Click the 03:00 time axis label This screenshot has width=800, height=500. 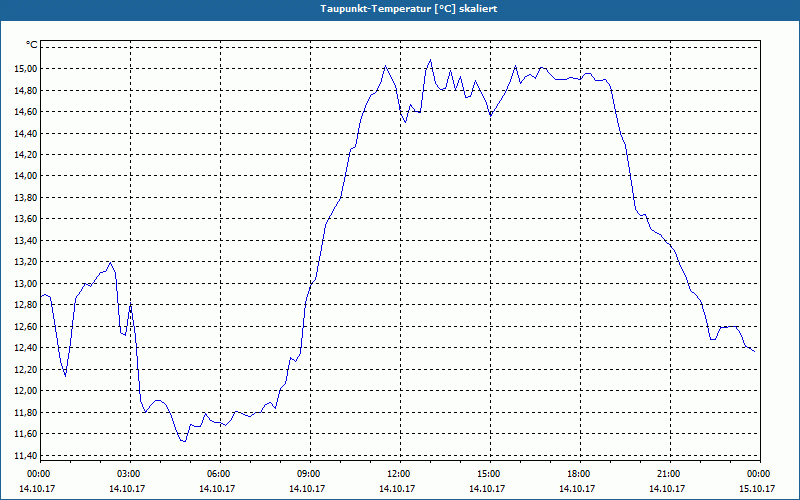pos(130,474)
